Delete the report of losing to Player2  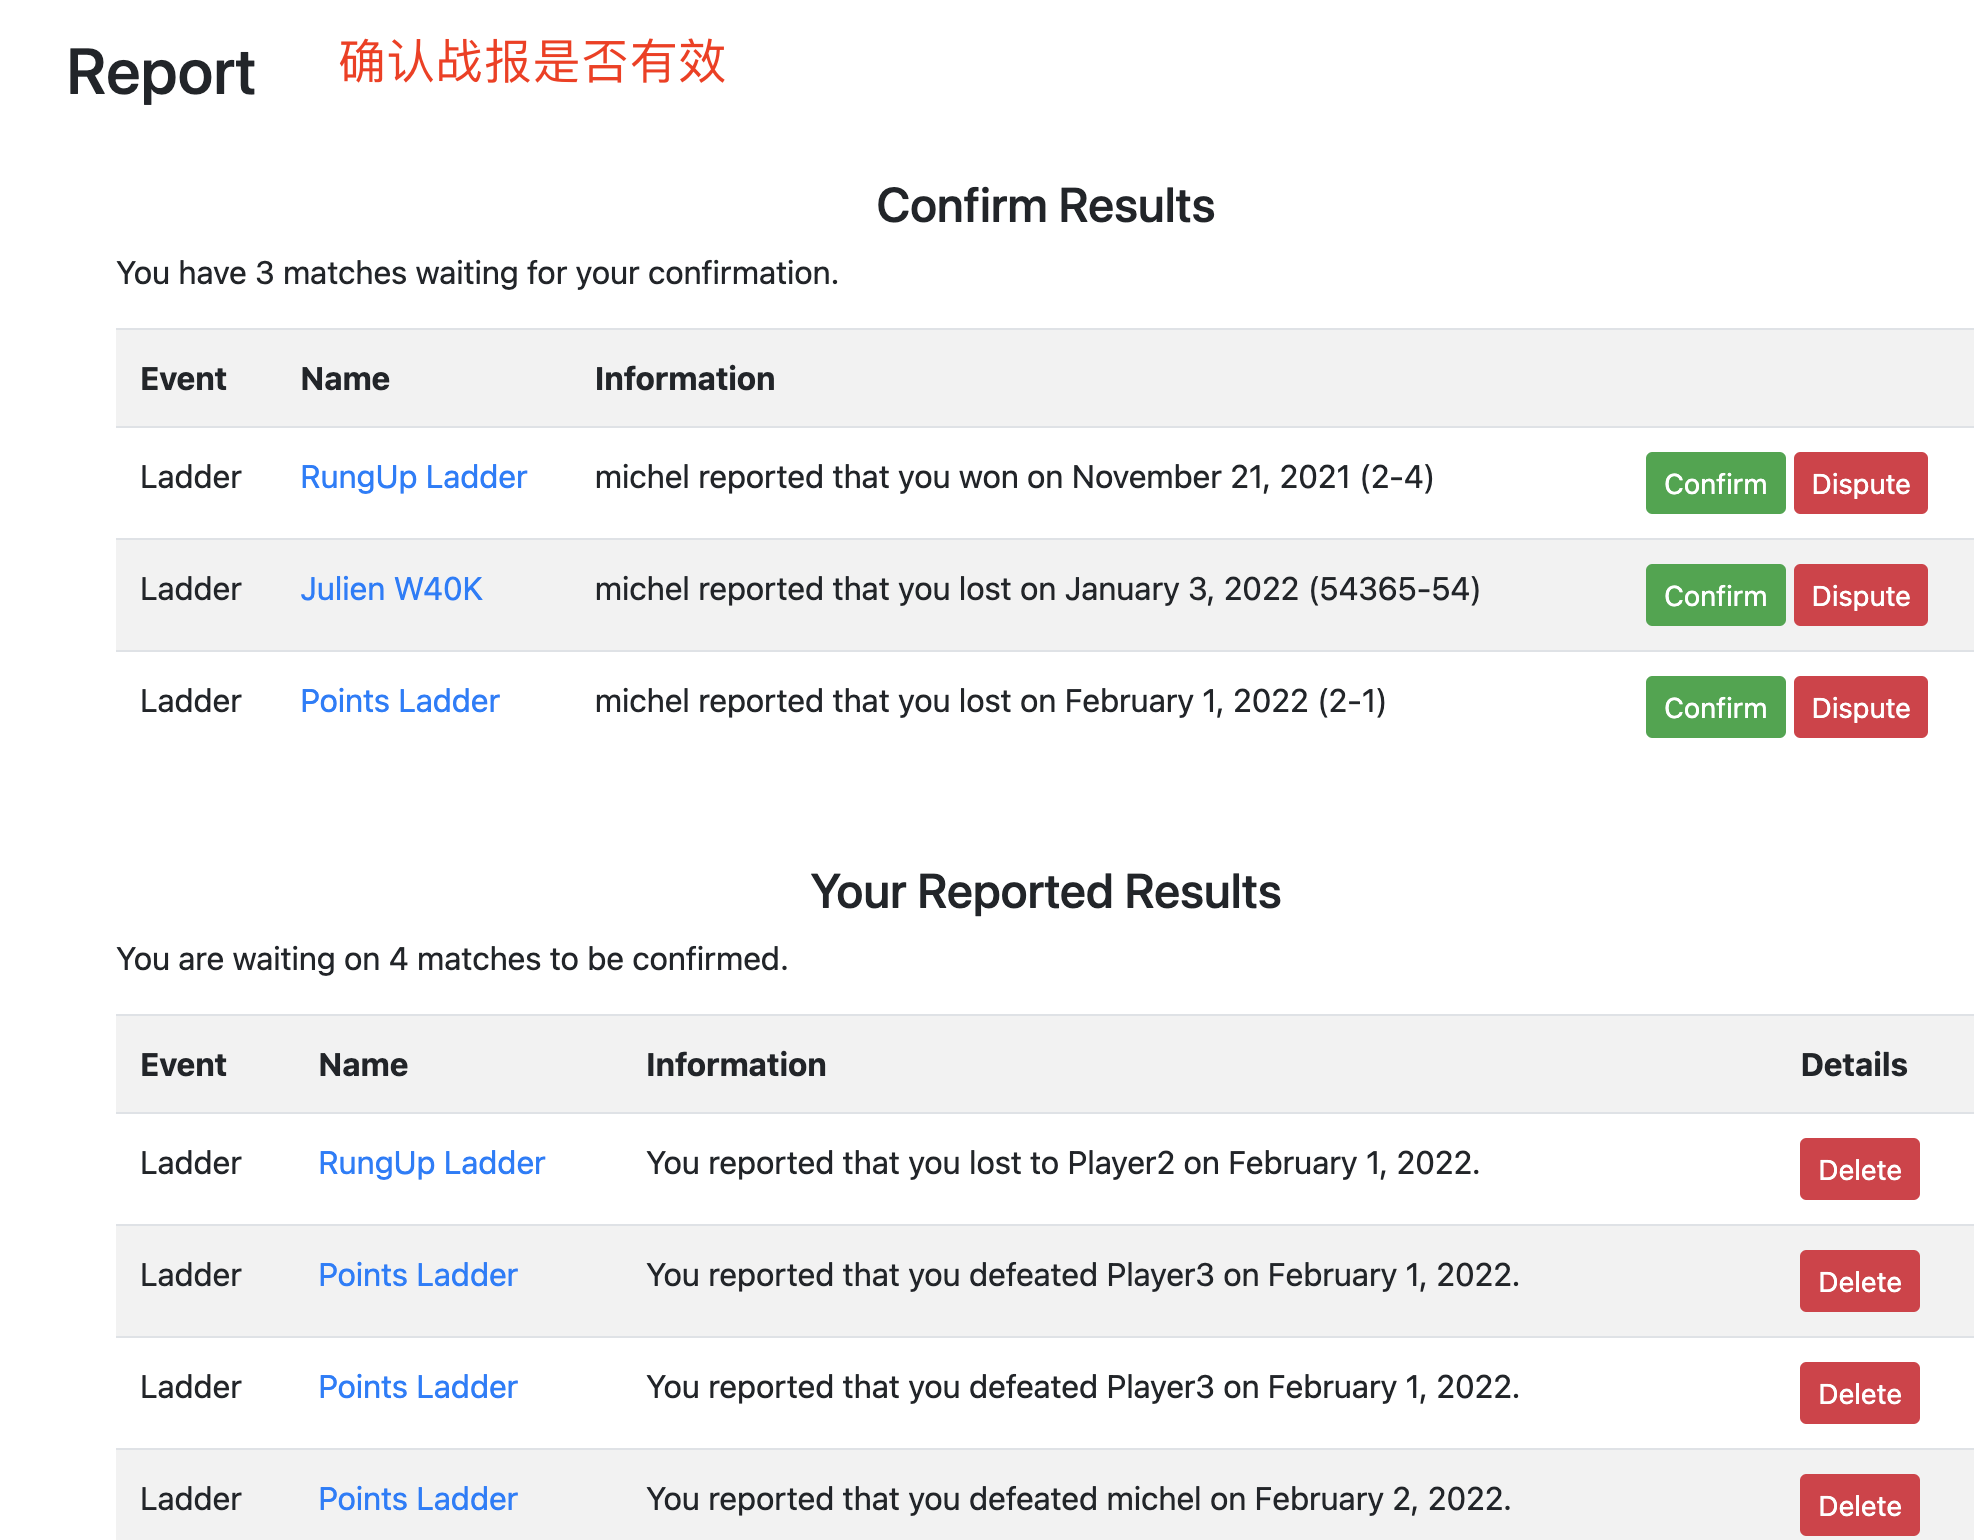[x=1859, y=1169]
